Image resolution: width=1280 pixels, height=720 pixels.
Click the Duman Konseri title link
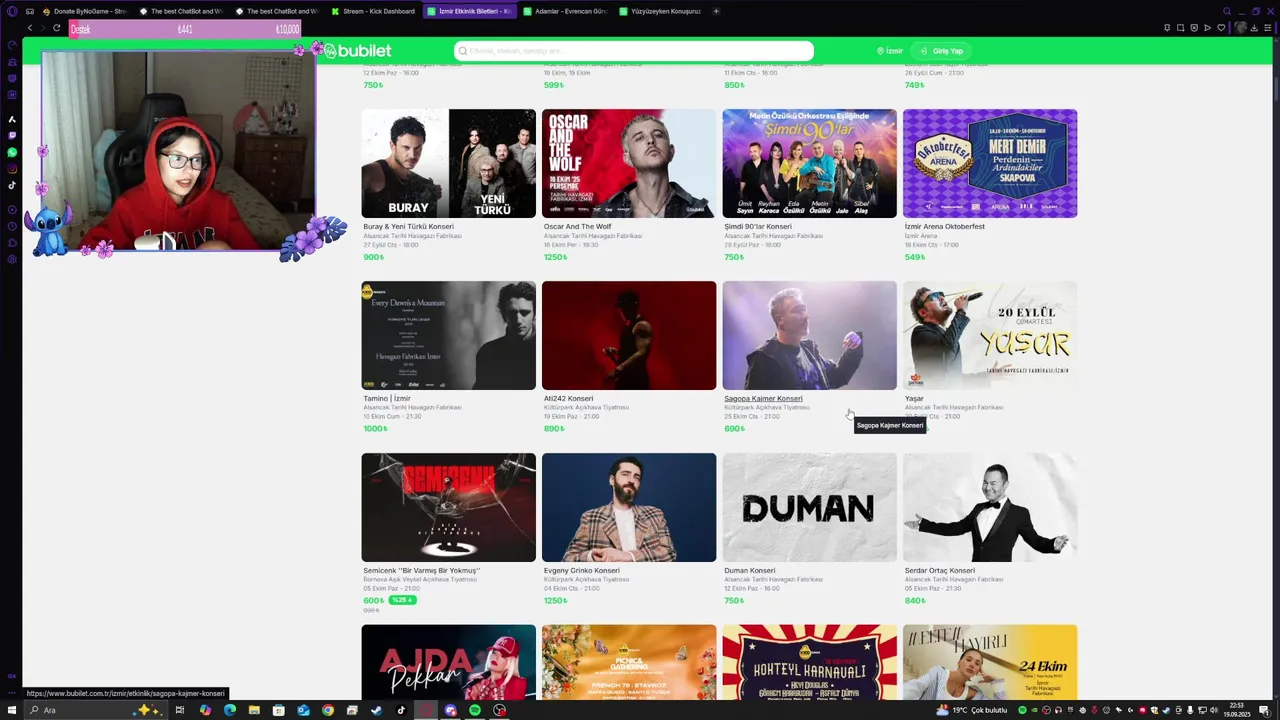pyautogui.click(x=750, y=570)
